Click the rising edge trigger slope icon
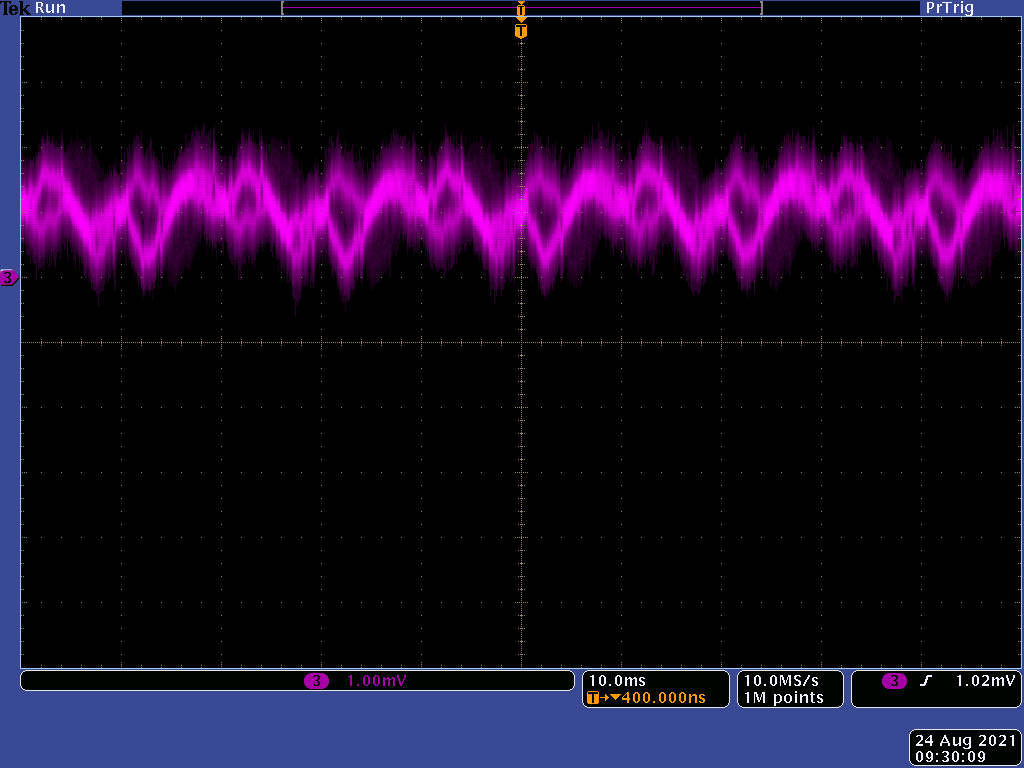 [926, 681]
